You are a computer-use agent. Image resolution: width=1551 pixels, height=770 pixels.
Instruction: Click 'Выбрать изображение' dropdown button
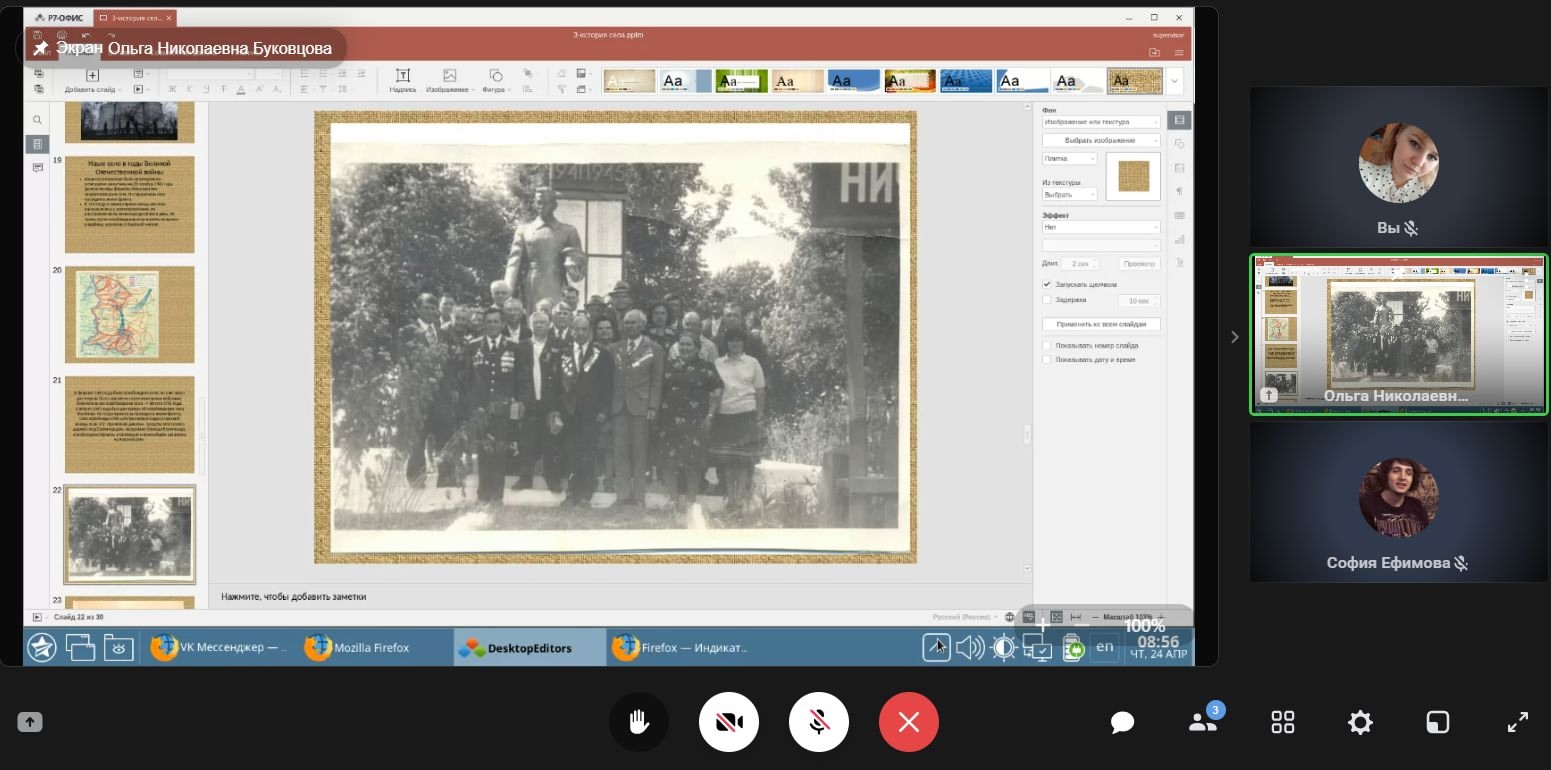point(1101,140)
